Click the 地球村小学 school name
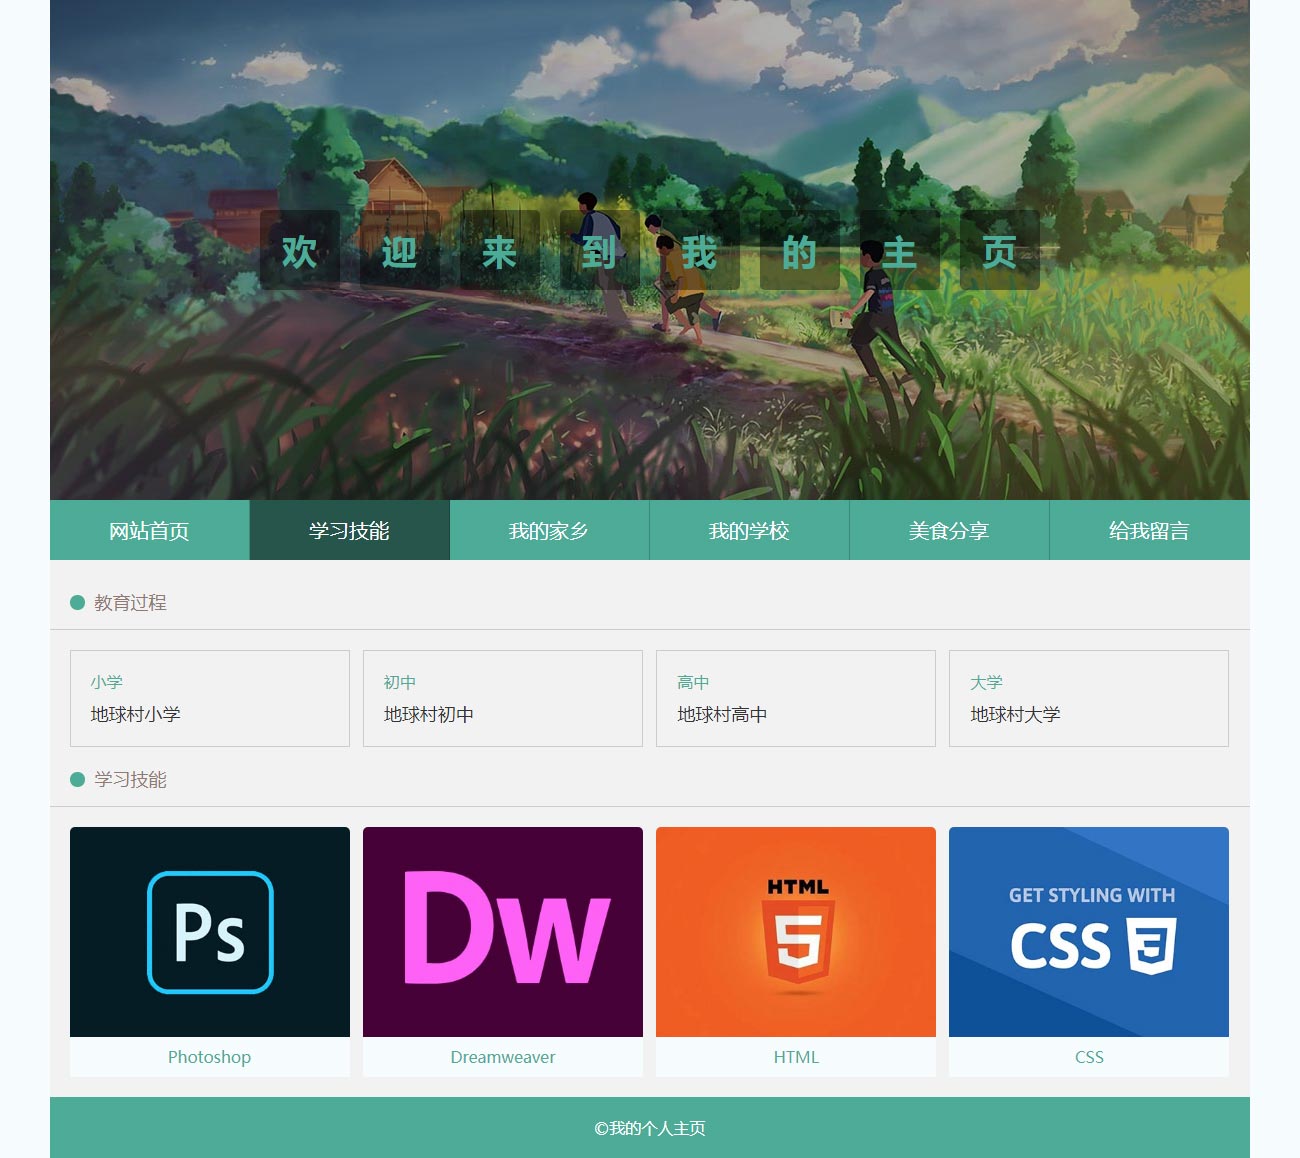 click(136, 714)
